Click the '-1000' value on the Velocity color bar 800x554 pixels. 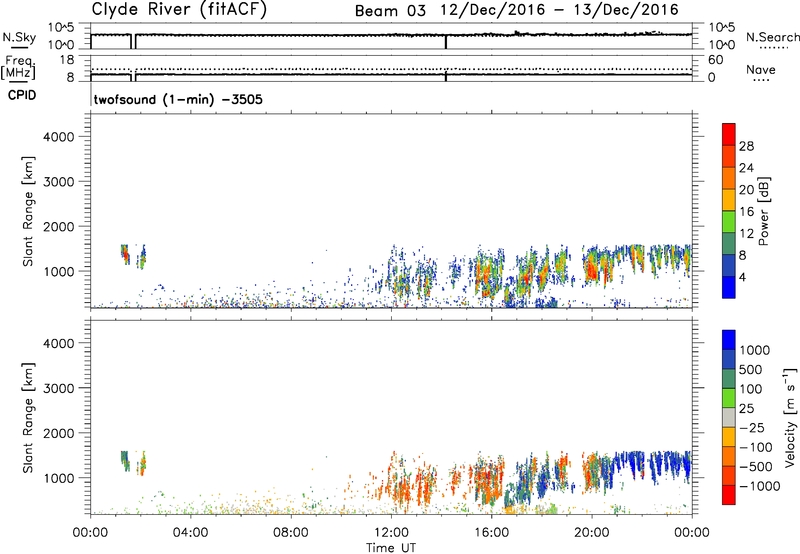pyautogui.click(x=760, y=486)
